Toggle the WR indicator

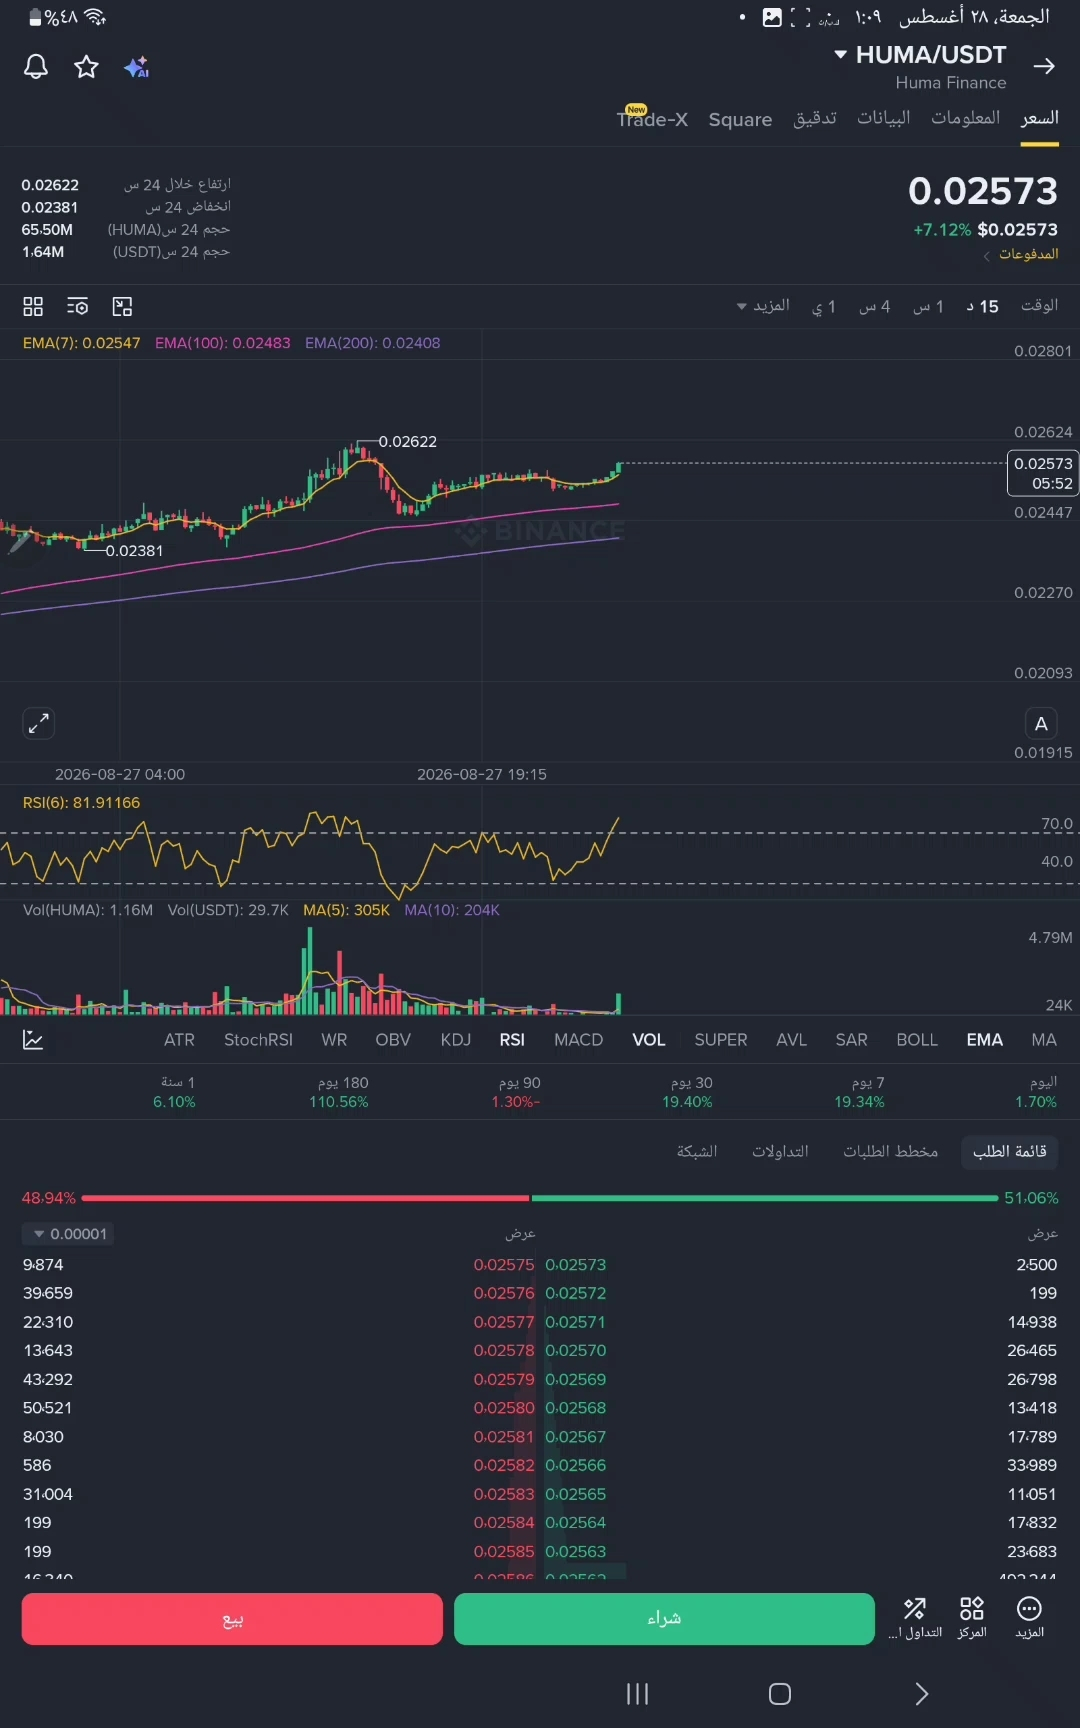334,1040
